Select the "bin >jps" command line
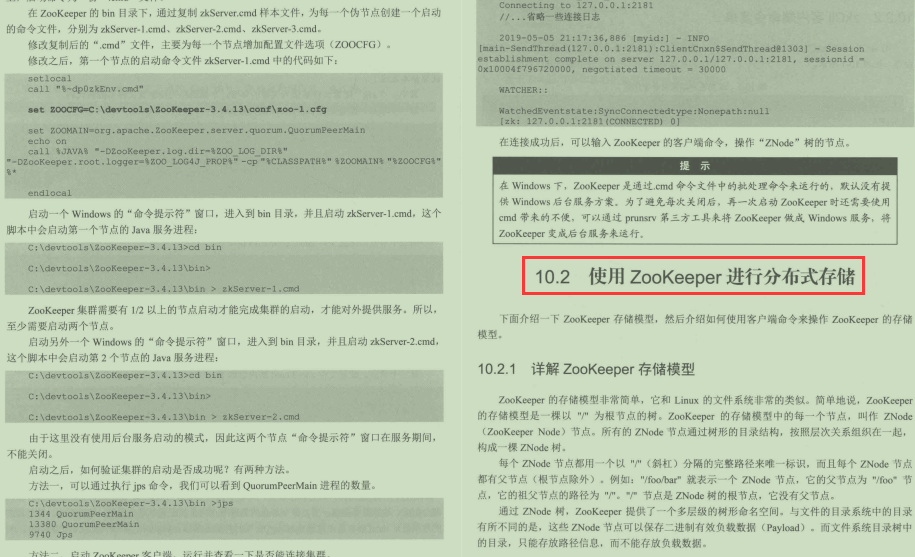This screenshot has width=915, height=557. [x=131, y=503]
